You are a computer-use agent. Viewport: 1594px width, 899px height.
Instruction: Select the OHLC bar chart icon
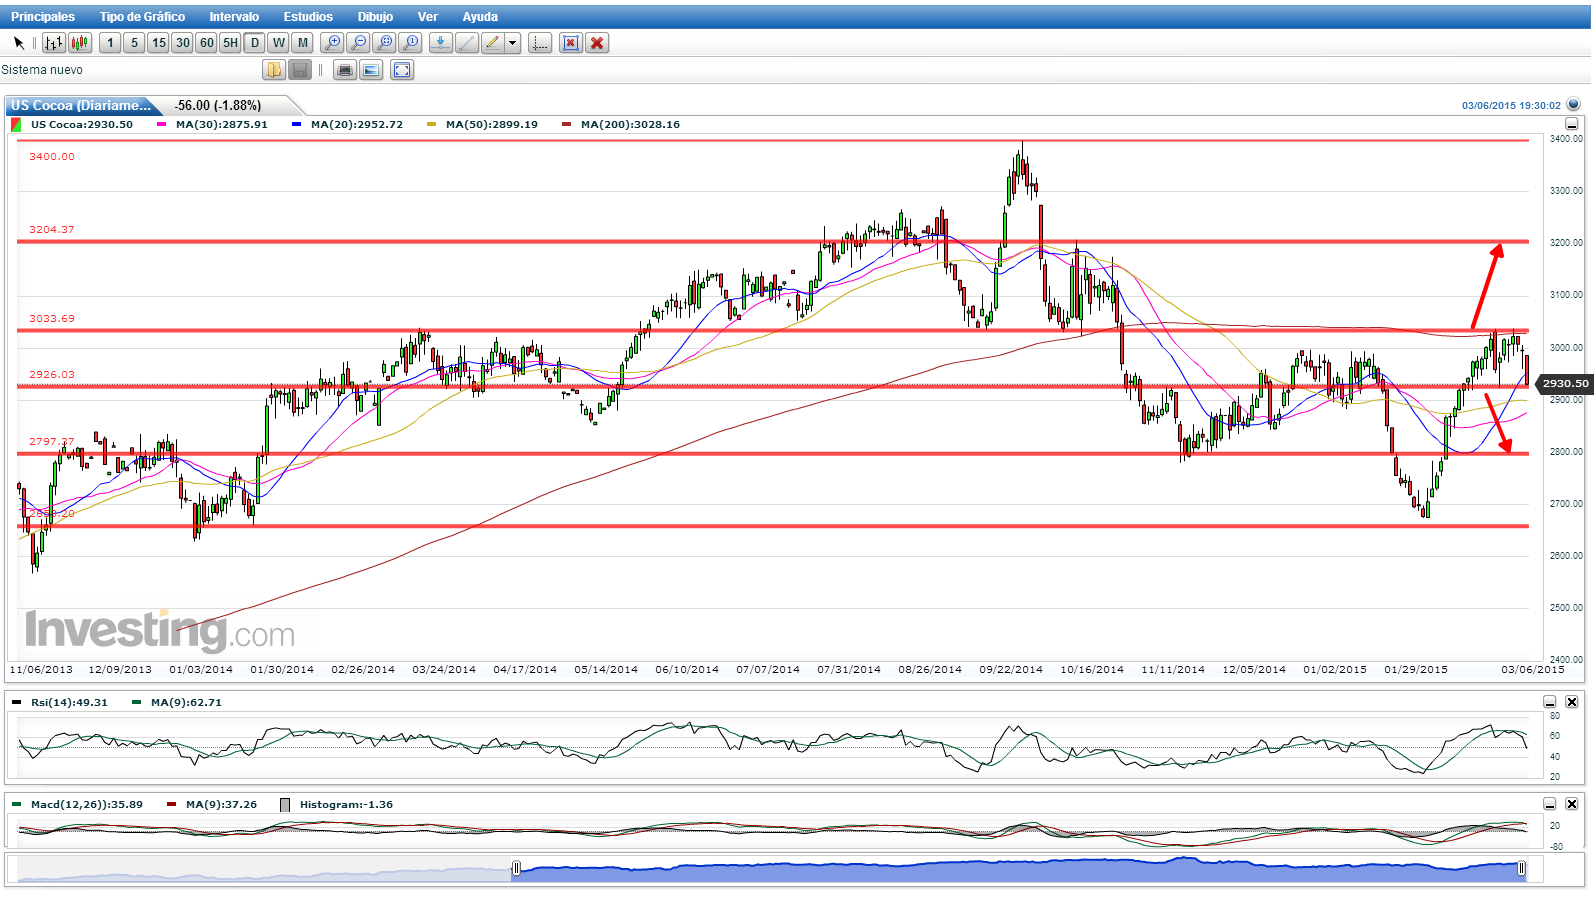click(x=54, y=43)
